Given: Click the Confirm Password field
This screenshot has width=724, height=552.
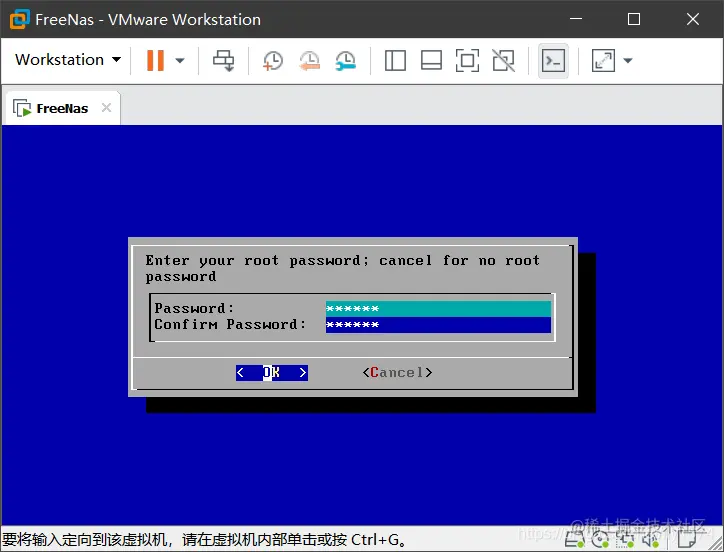Looking at the screenshot, I should coord(438,325).
